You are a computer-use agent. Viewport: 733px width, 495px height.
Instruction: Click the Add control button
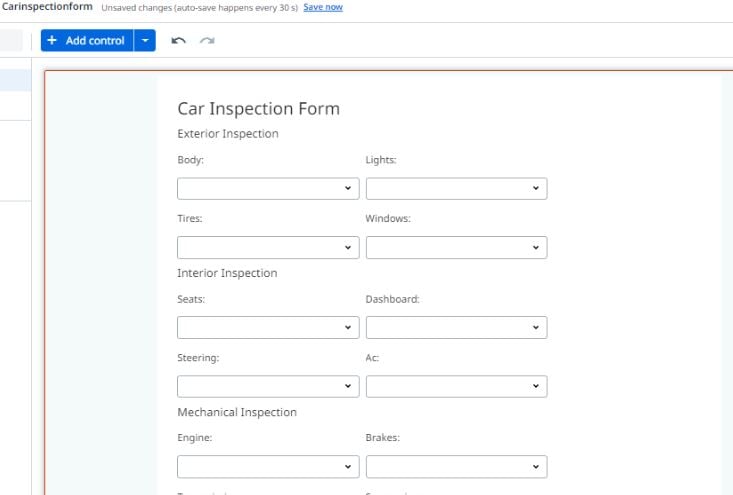point(87,41)
